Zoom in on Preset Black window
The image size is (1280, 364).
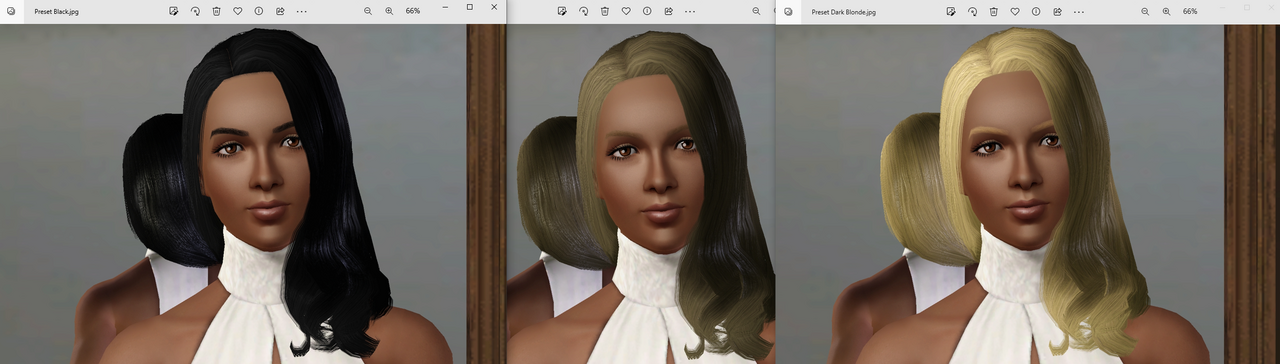(x=389, y=11)
